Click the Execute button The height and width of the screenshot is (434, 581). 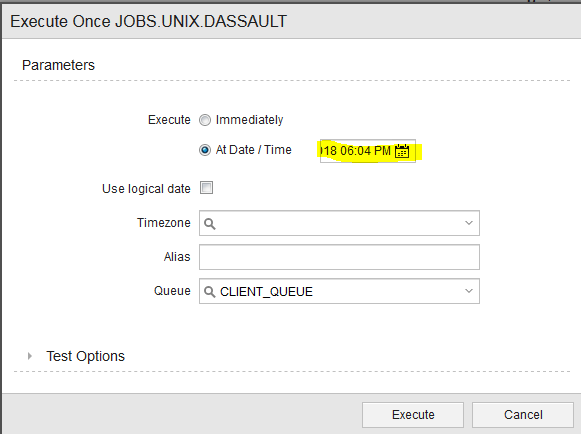[x=413, y=415]
